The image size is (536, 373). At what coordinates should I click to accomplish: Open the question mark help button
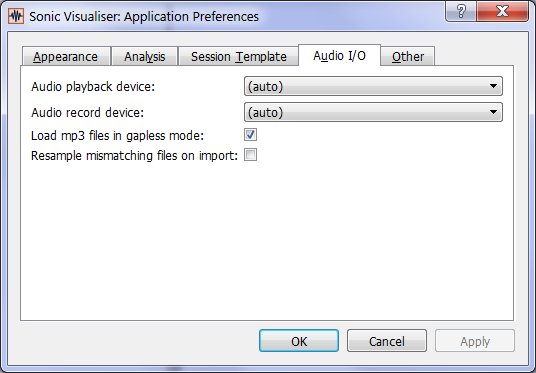click(461, 12)
